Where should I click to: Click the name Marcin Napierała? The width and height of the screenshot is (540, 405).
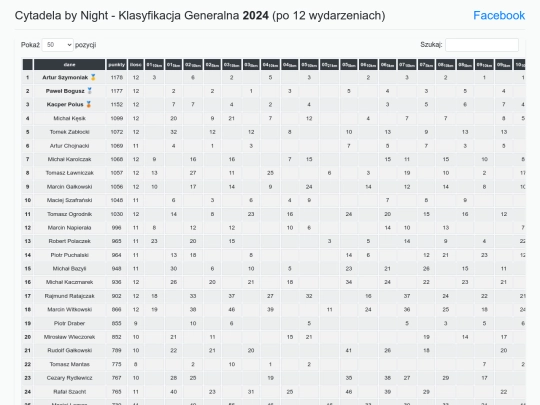tap(70, 228)
